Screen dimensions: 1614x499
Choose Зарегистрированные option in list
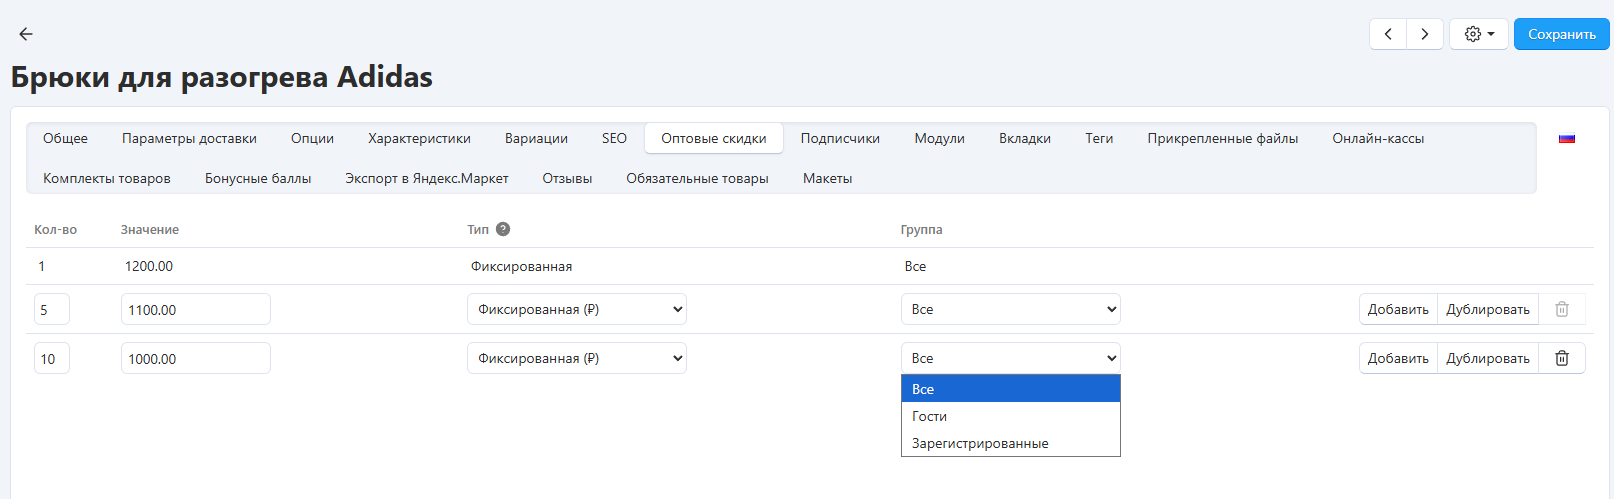(x=1011, y=443)
